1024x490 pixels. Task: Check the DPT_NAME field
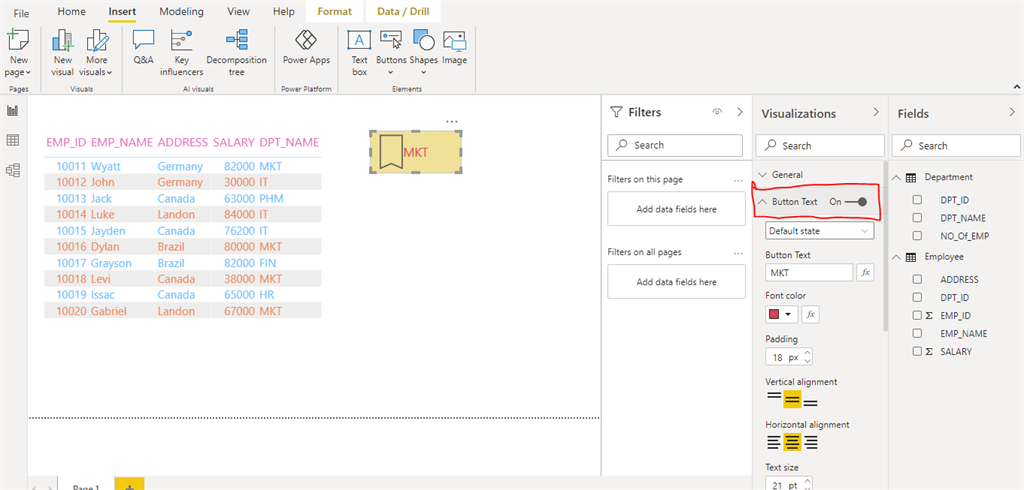pyautogui.click(x=918, y=218)
